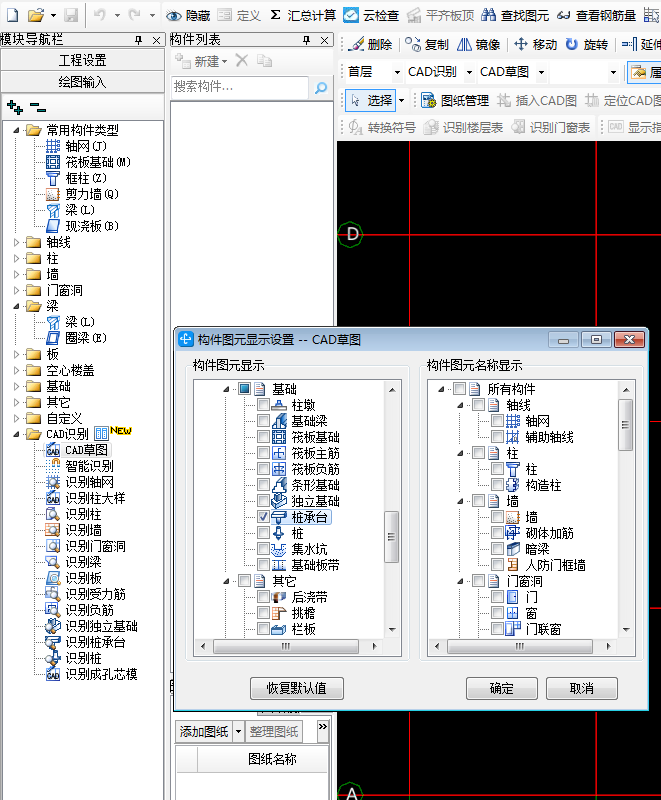Viewport: 661px width, 800px height.
Task: Run 汇总计算 from the toolbar
Action: 303,16
